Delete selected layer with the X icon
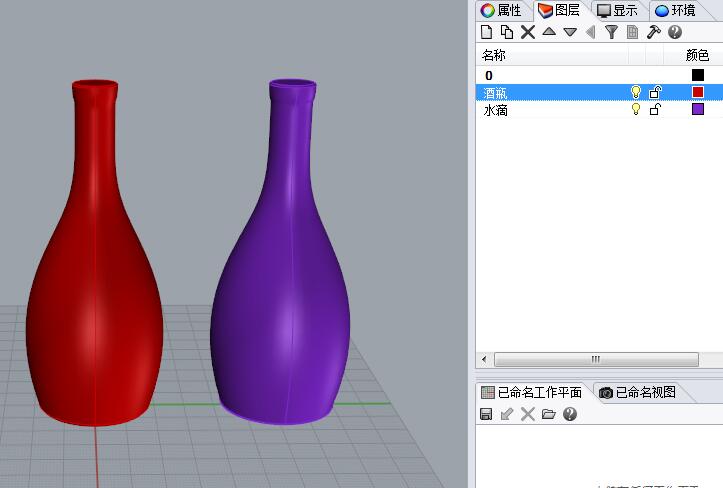 click(x=528, y=32)
